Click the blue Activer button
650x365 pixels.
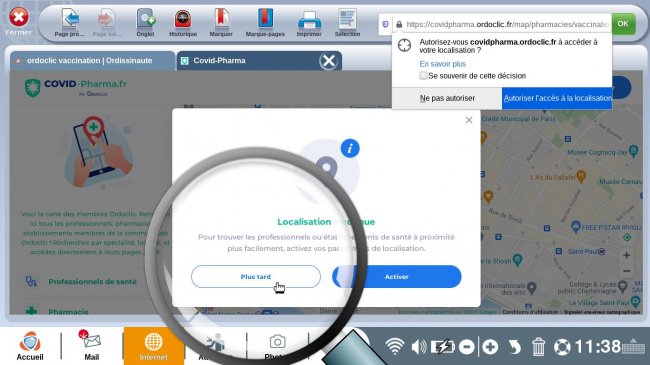tap(396, 277)
